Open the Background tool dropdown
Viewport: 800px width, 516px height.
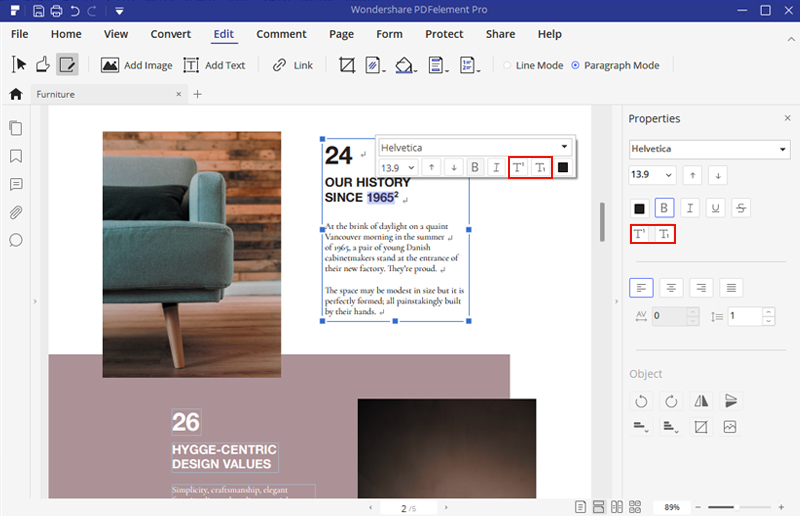406,65
